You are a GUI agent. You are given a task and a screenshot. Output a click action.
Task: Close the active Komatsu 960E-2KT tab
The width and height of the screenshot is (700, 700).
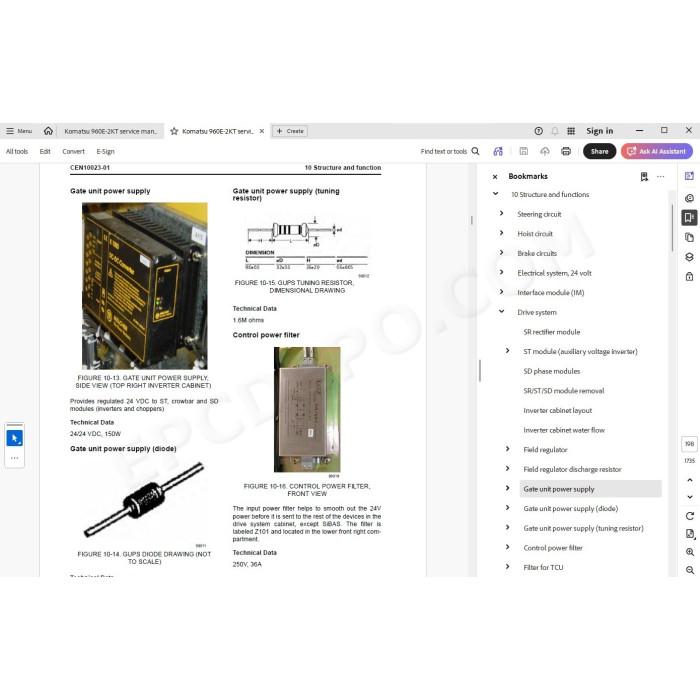click(262, 131)
